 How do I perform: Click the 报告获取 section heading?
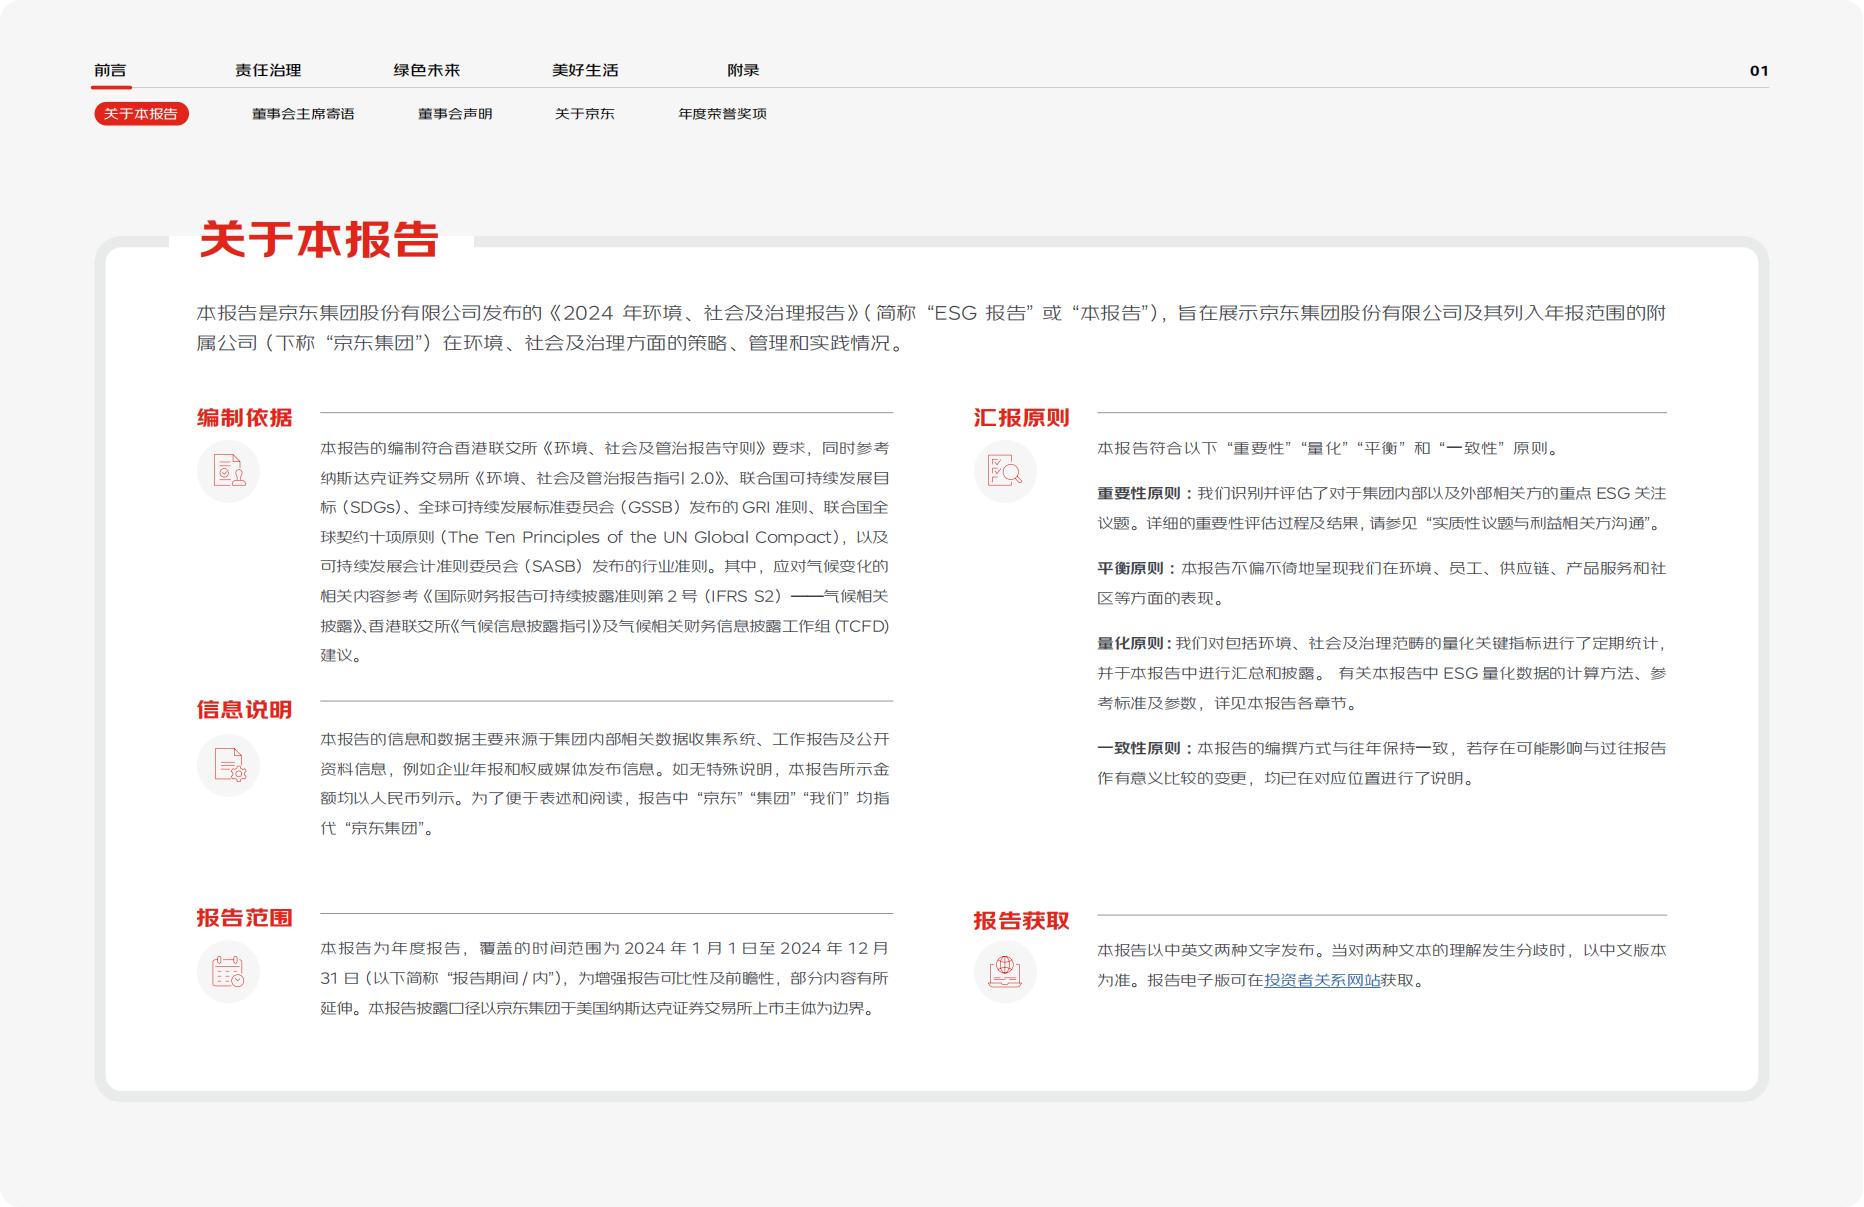click(x=1021, y=921)
